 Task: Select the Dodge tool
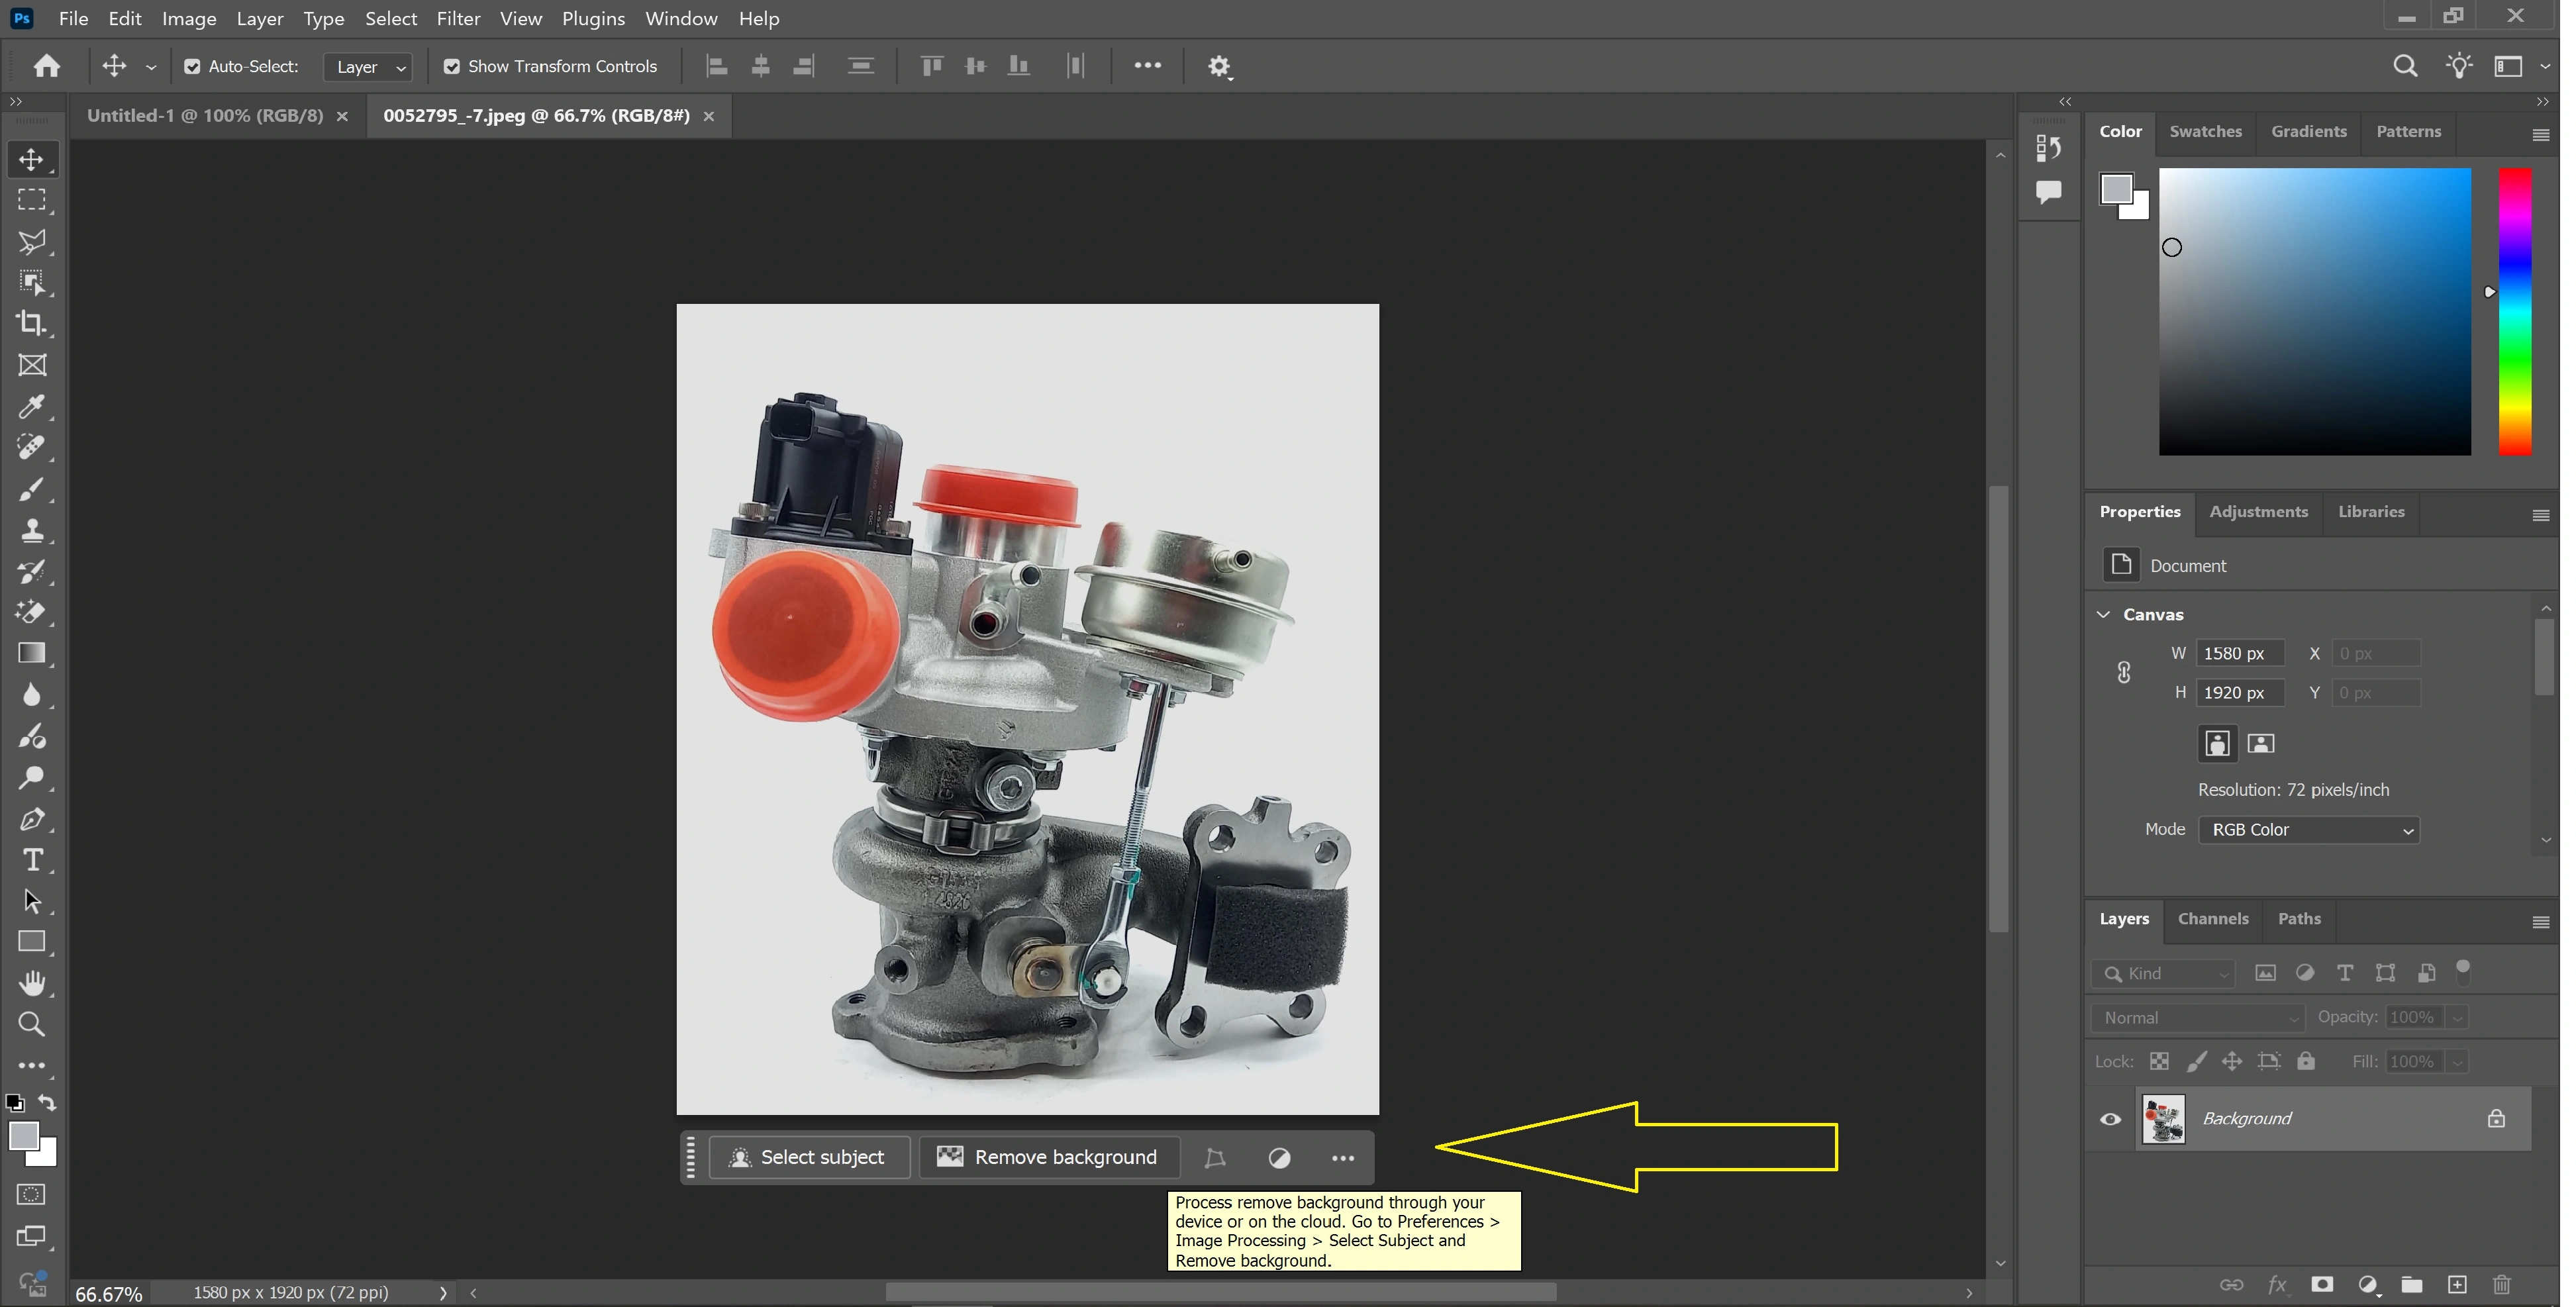click(x=32, y=778)
